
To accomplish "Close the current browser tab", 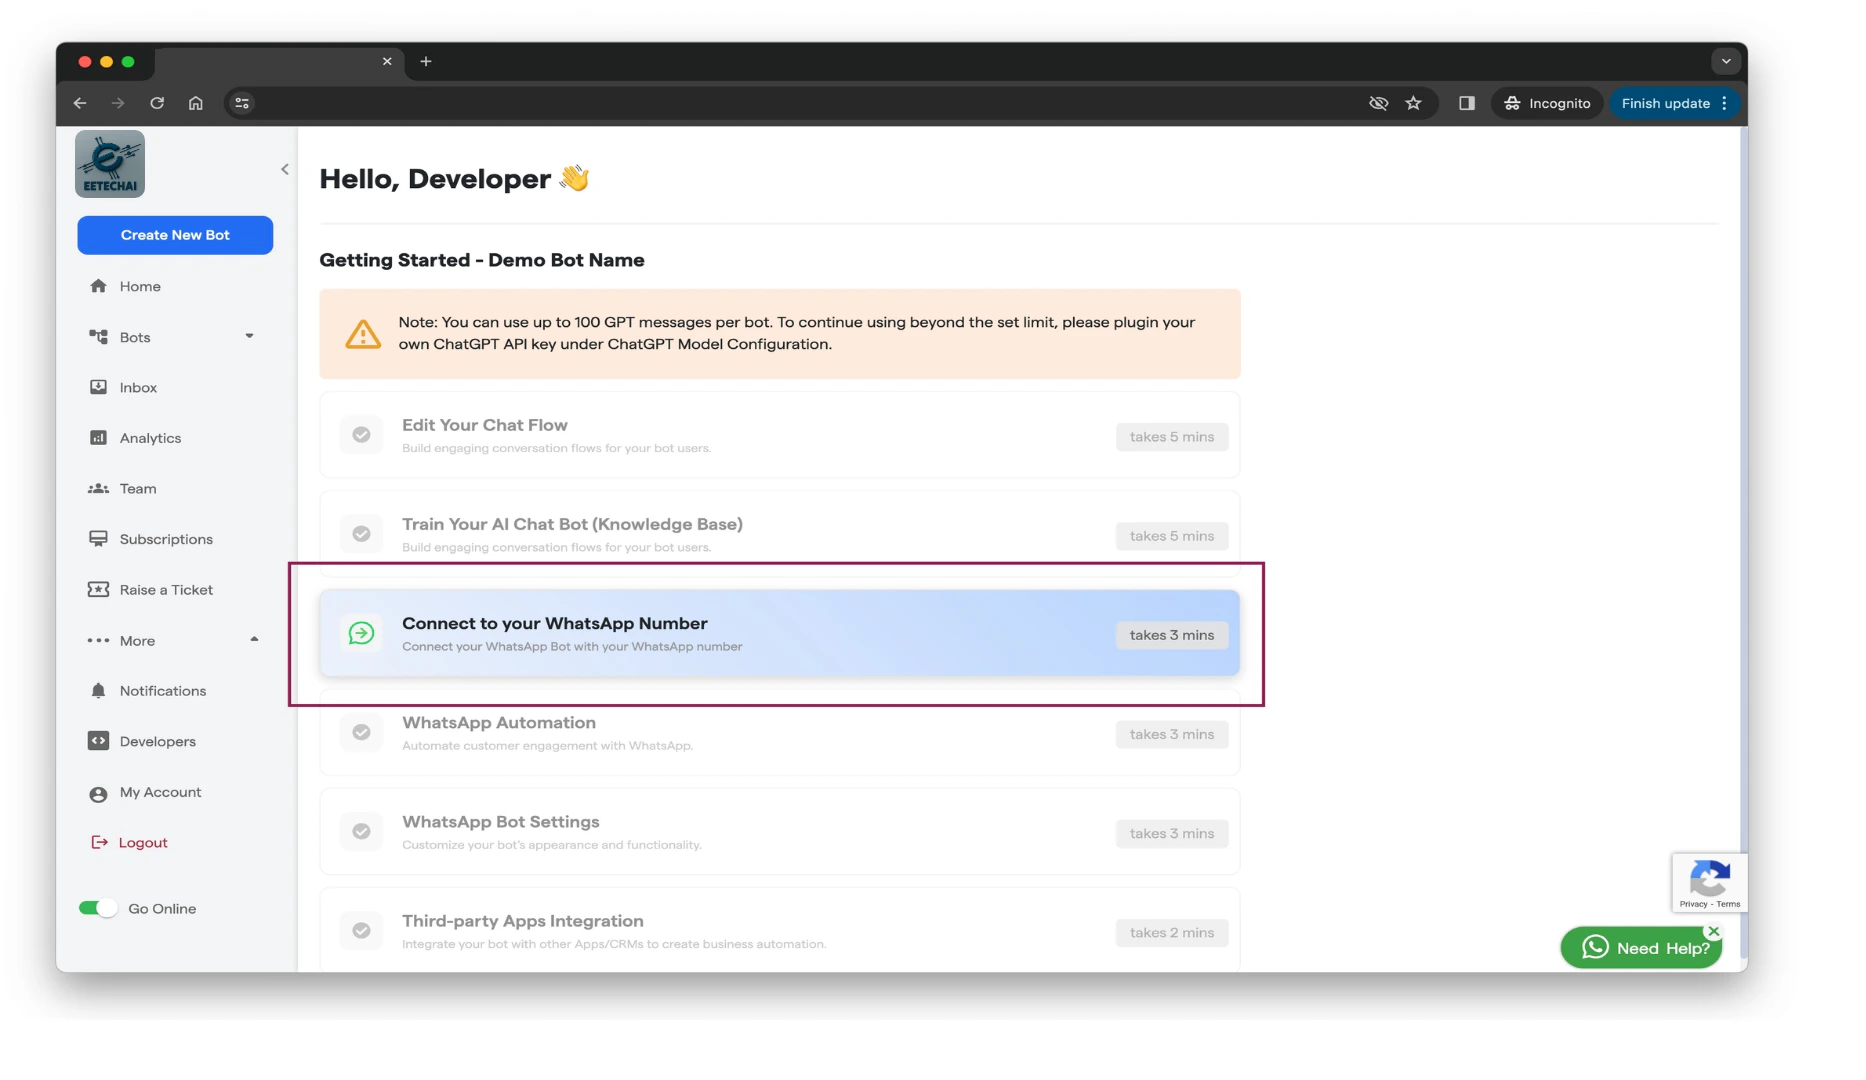I will coord(387,61).
